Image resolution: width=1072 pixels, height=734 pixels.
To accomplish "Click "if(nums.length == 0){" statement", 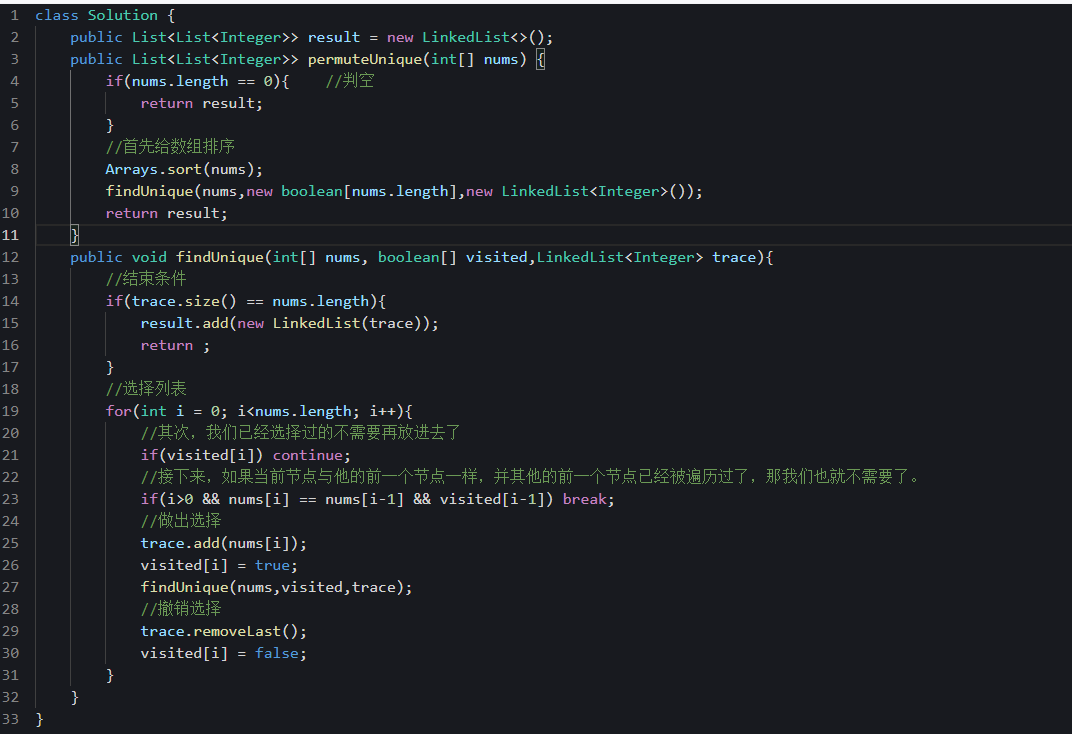I will point(198,81).
